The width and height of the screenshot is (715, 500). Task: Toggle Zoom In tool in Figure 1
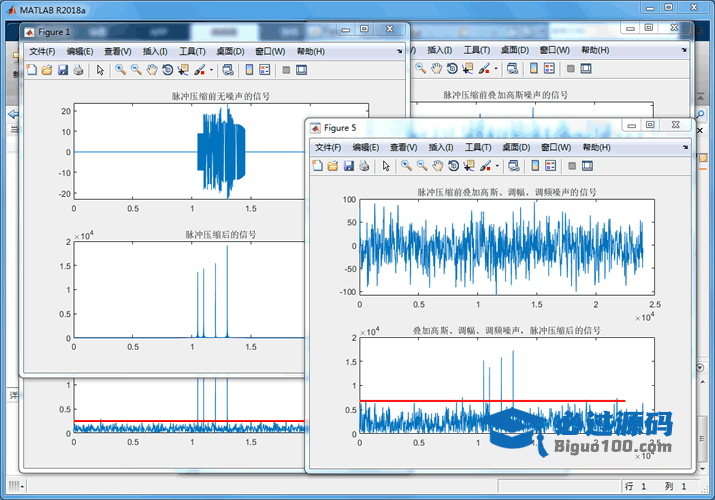120,70
